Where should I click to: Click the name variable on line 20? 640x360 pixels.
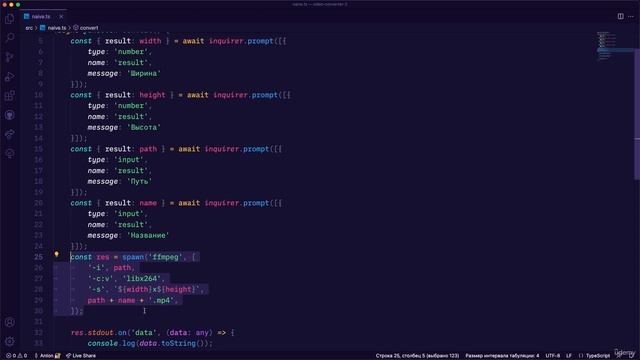click(x=148, y=203)
